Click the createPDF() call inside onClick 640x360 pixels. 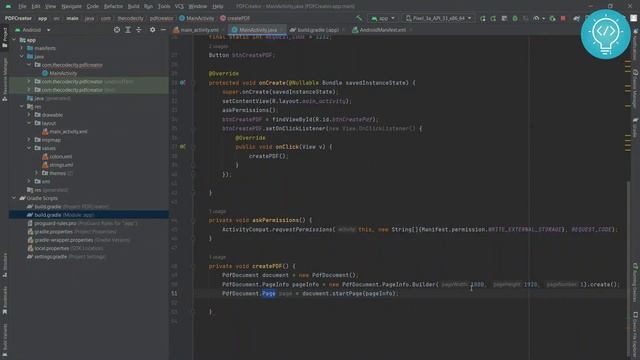[x=269, y=156]
